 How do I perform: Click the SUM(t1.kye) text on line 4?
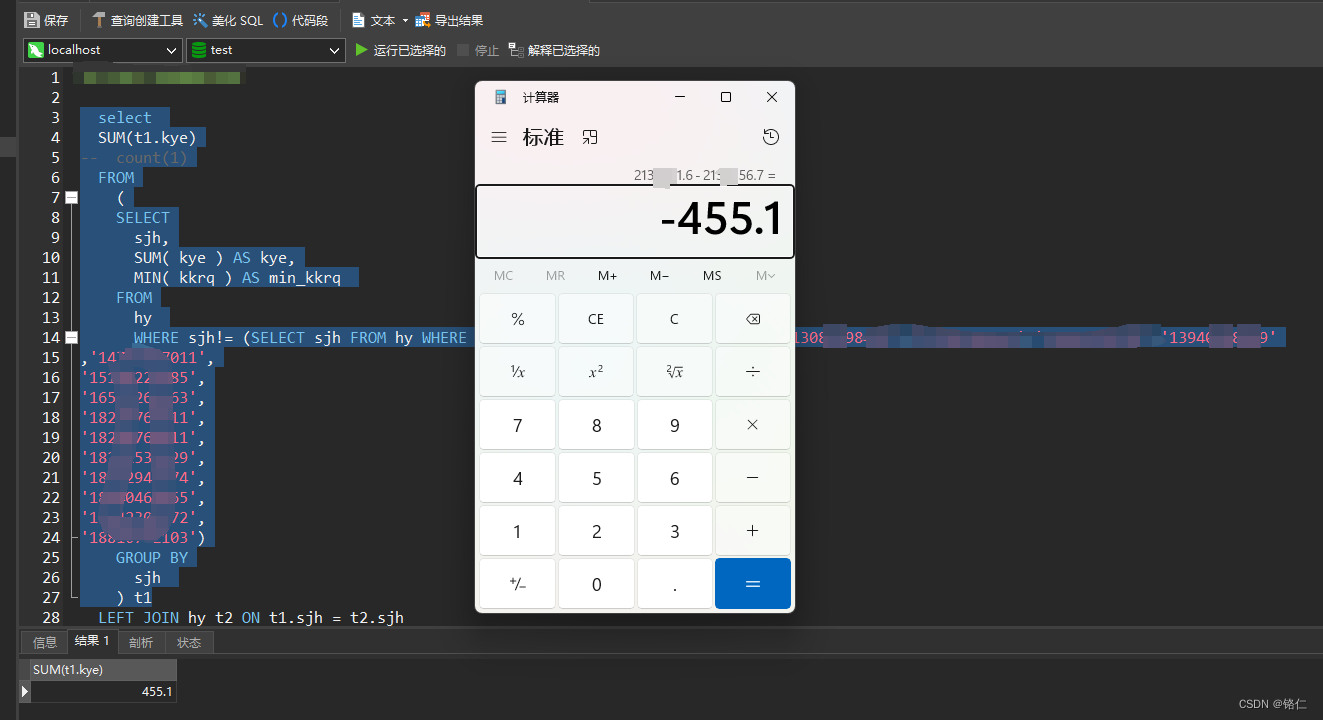coord(147,138)
